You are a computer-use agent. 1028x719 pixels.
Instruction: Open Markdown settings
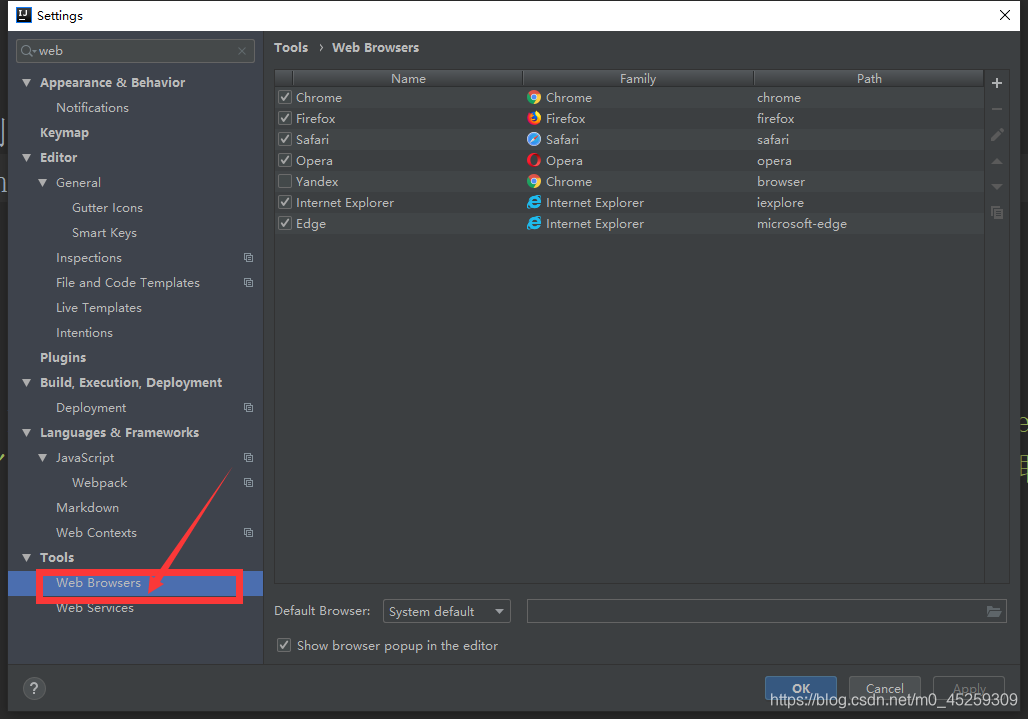pos(87,508)
